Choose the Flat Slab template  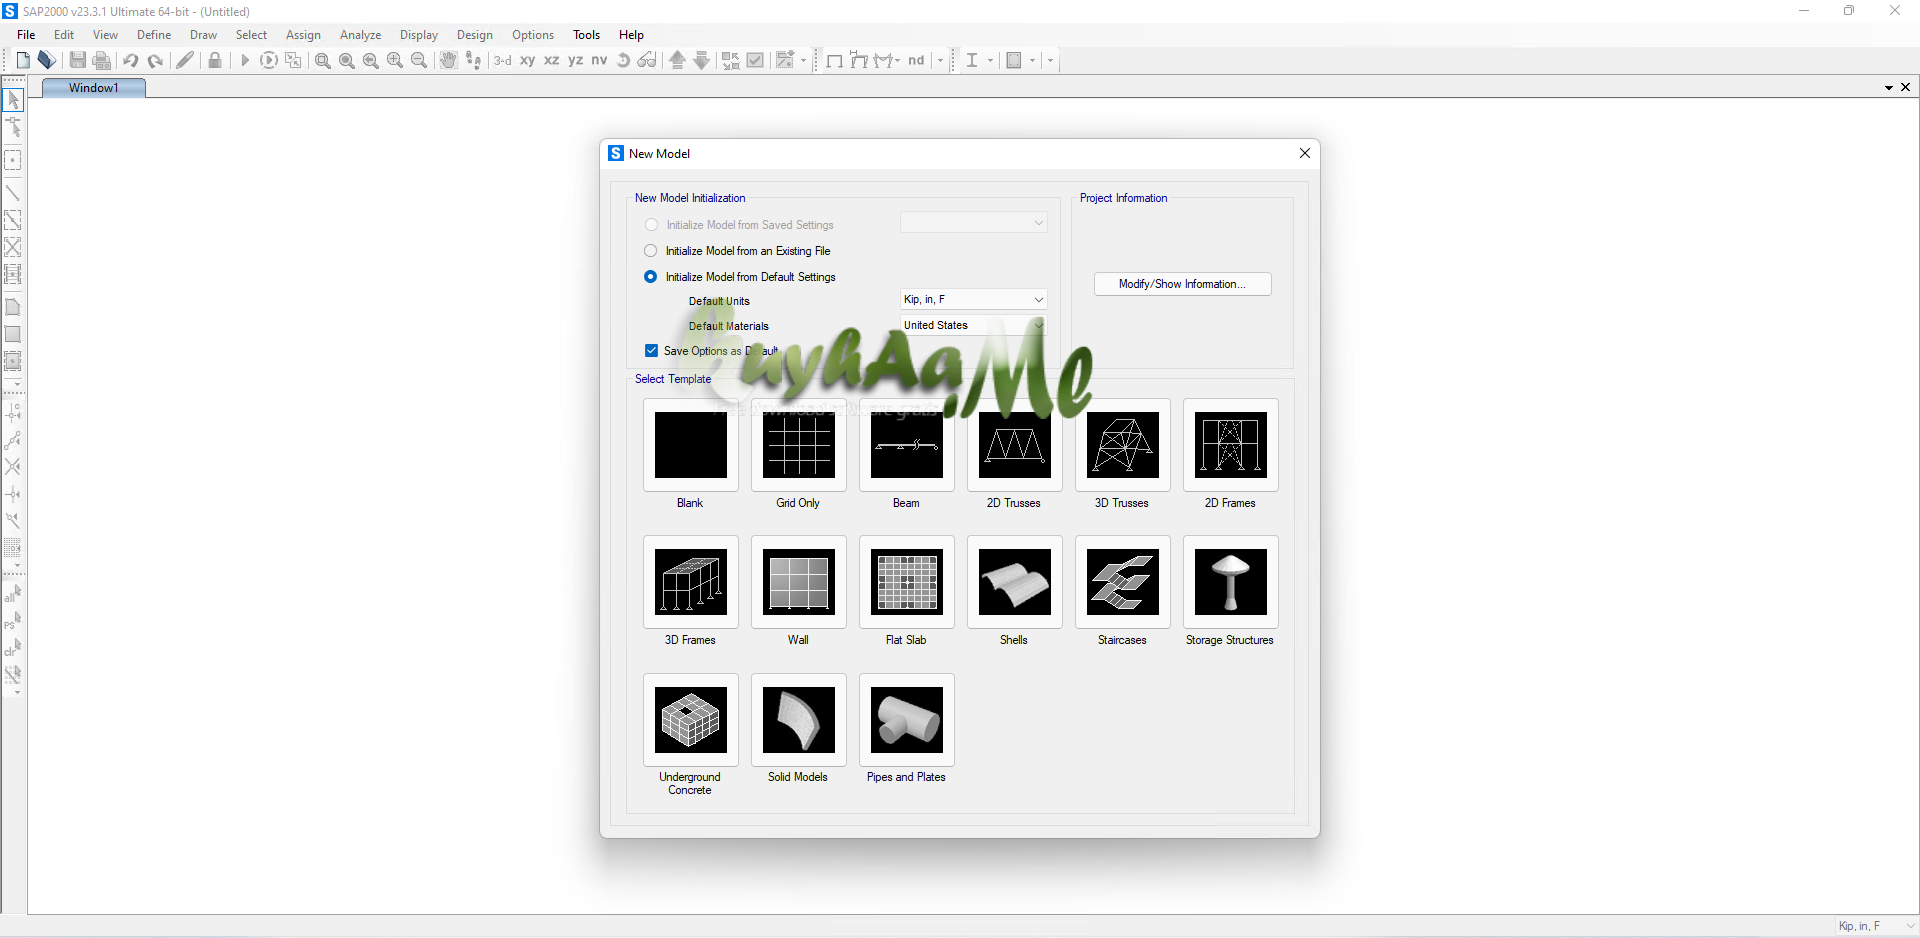pyautogui.click(x=907, y=582)
